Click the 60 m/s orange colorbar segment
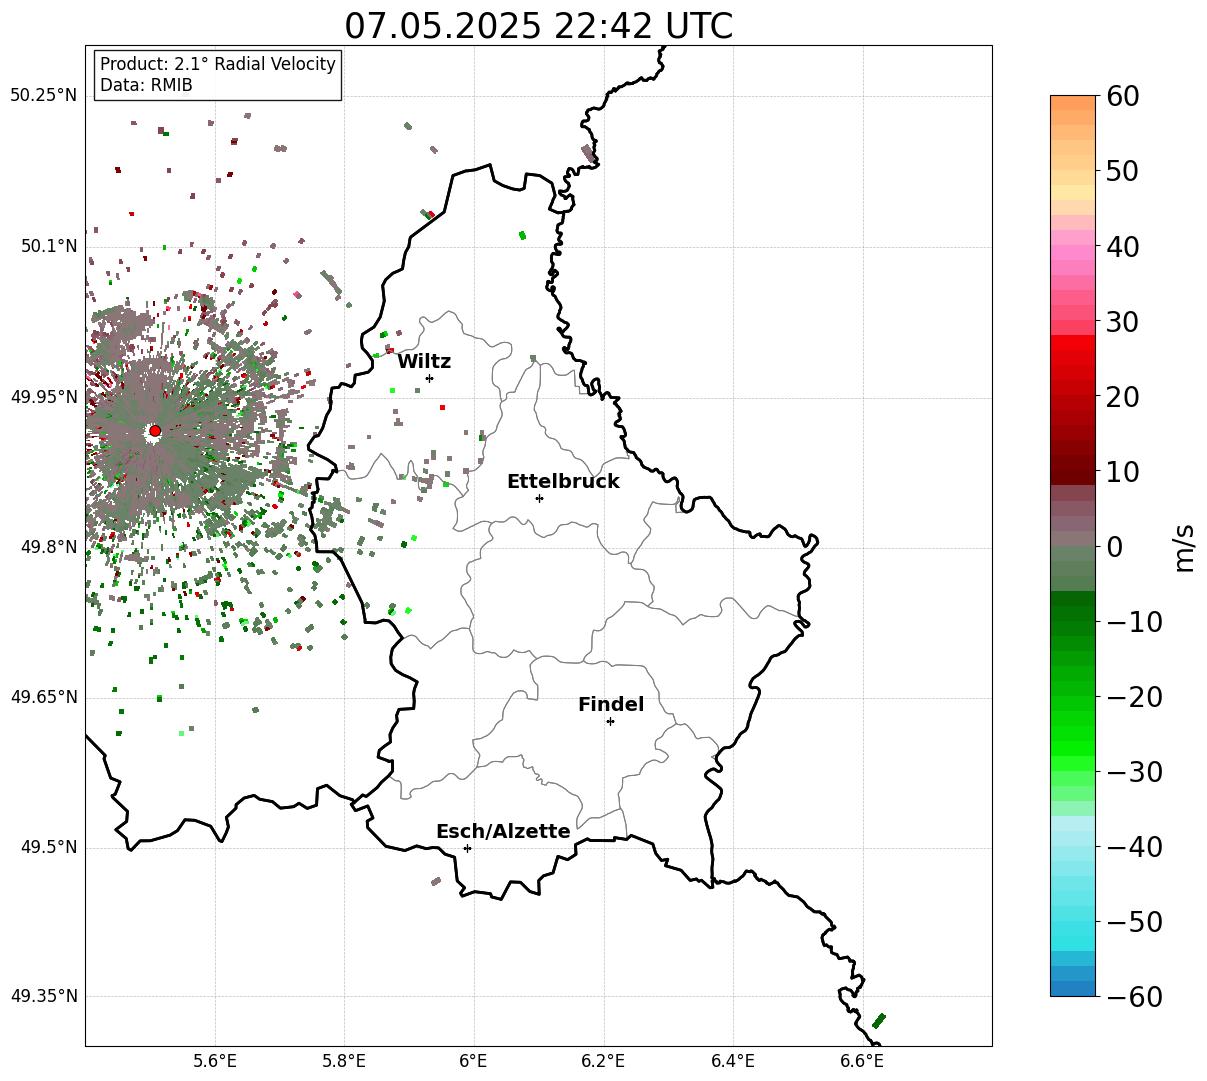The height and width of the screenshot is (1081, 1207). pos(1073,102)
